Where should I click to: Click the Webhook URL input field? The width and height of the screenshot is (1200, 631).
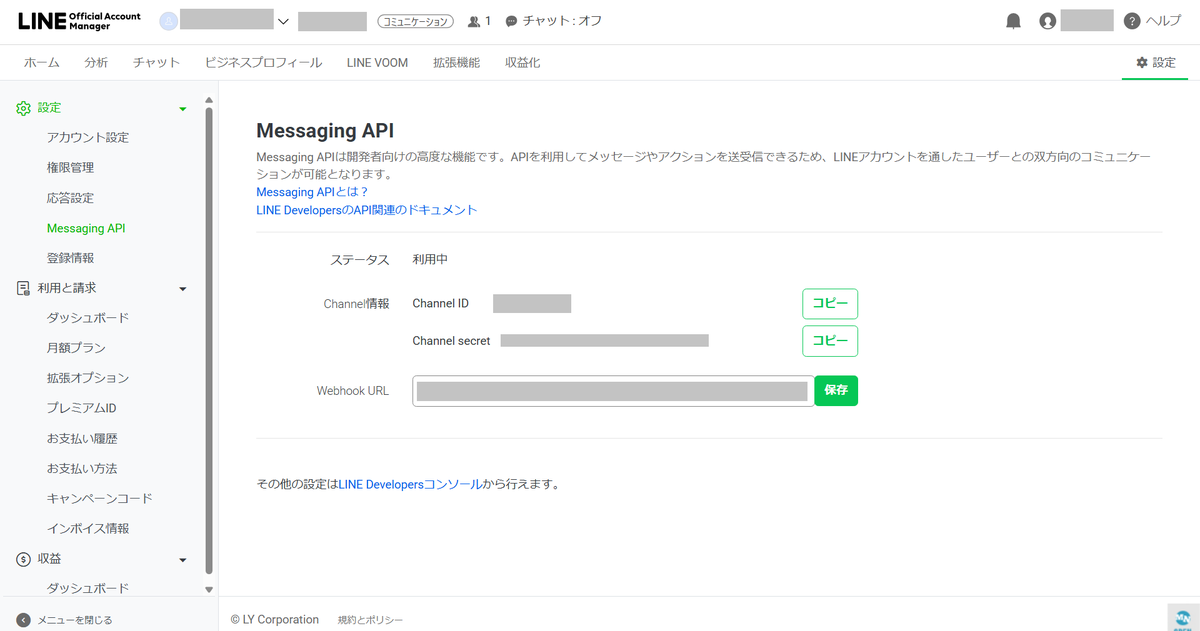tap(613, 391)
